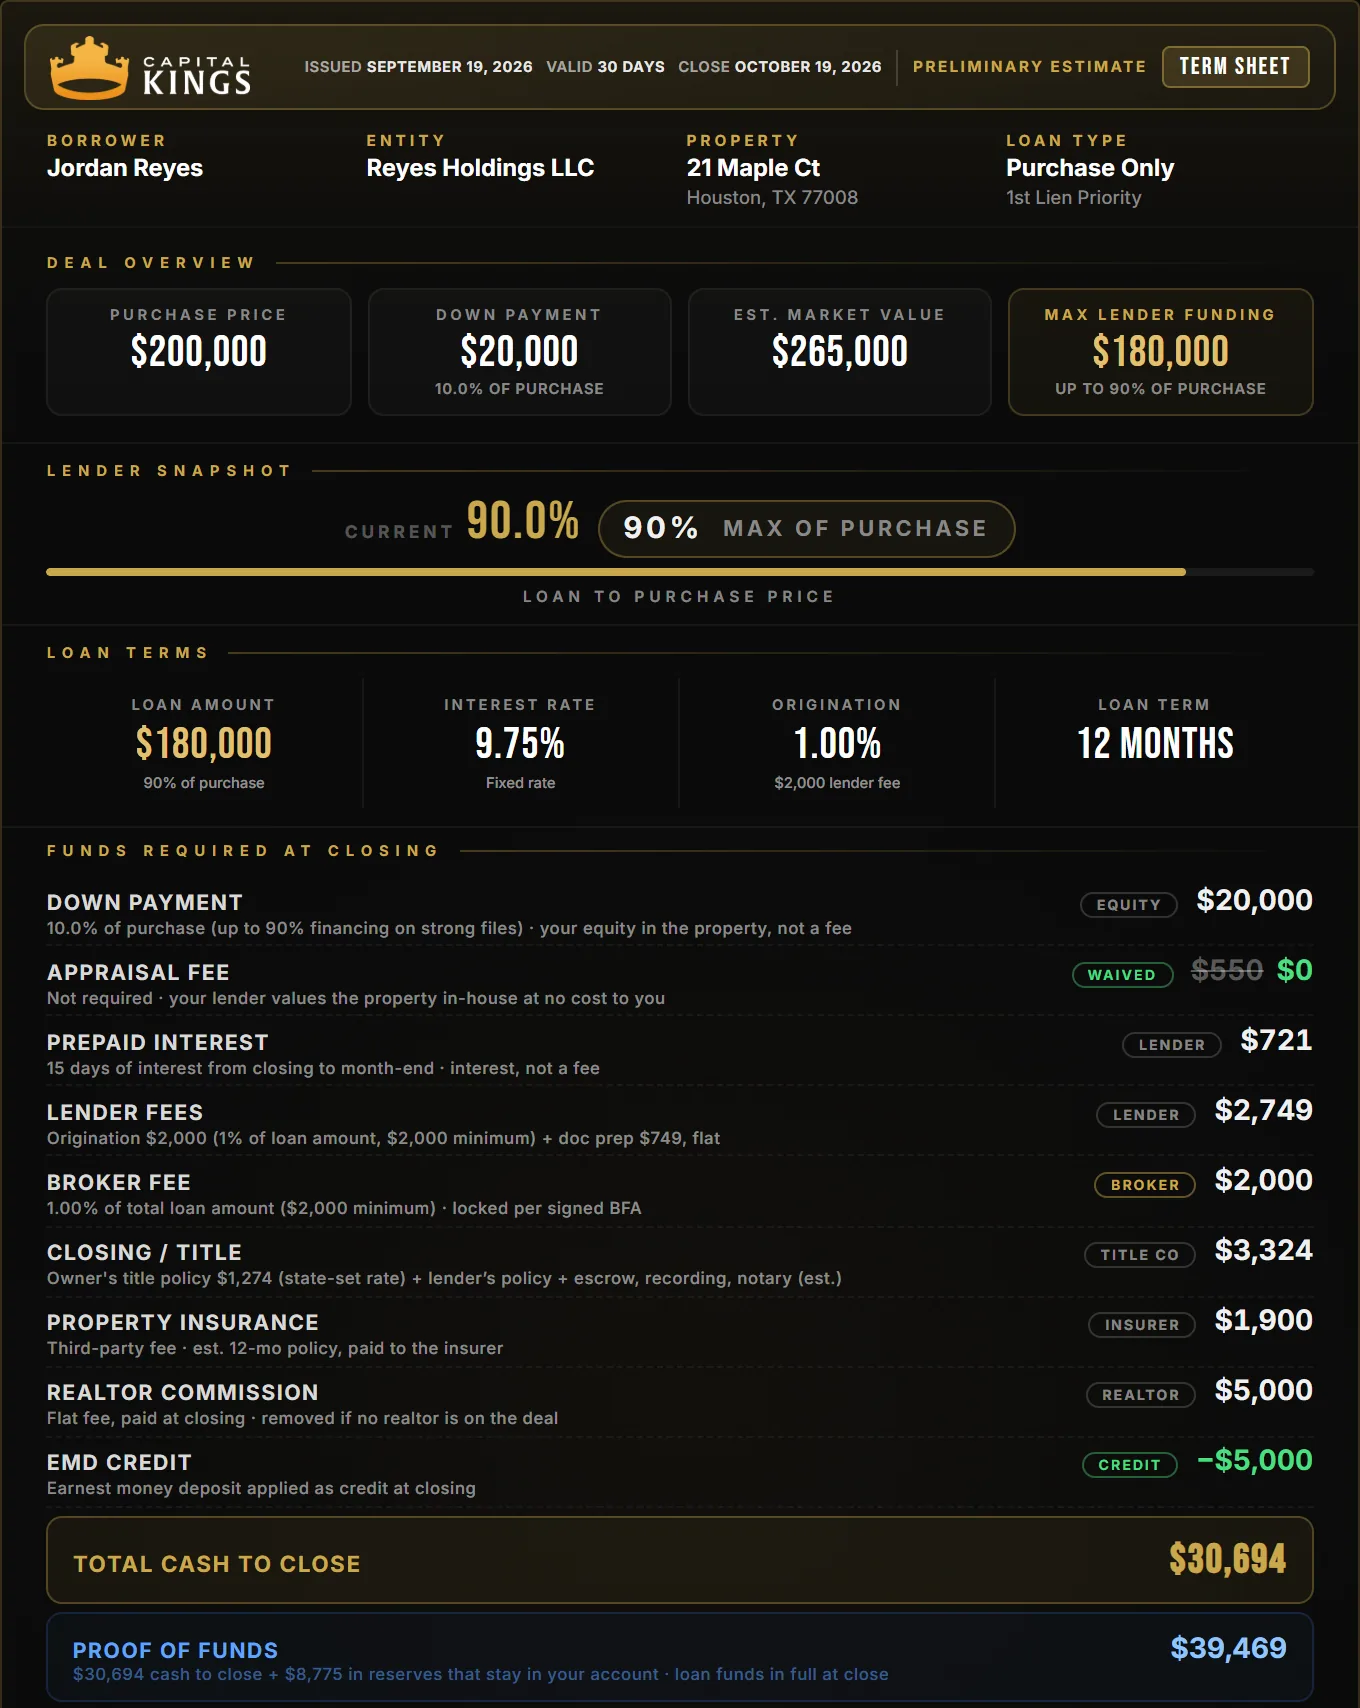Select the PRELIMINARY ESTIMATE label

tap(1029, 67)
